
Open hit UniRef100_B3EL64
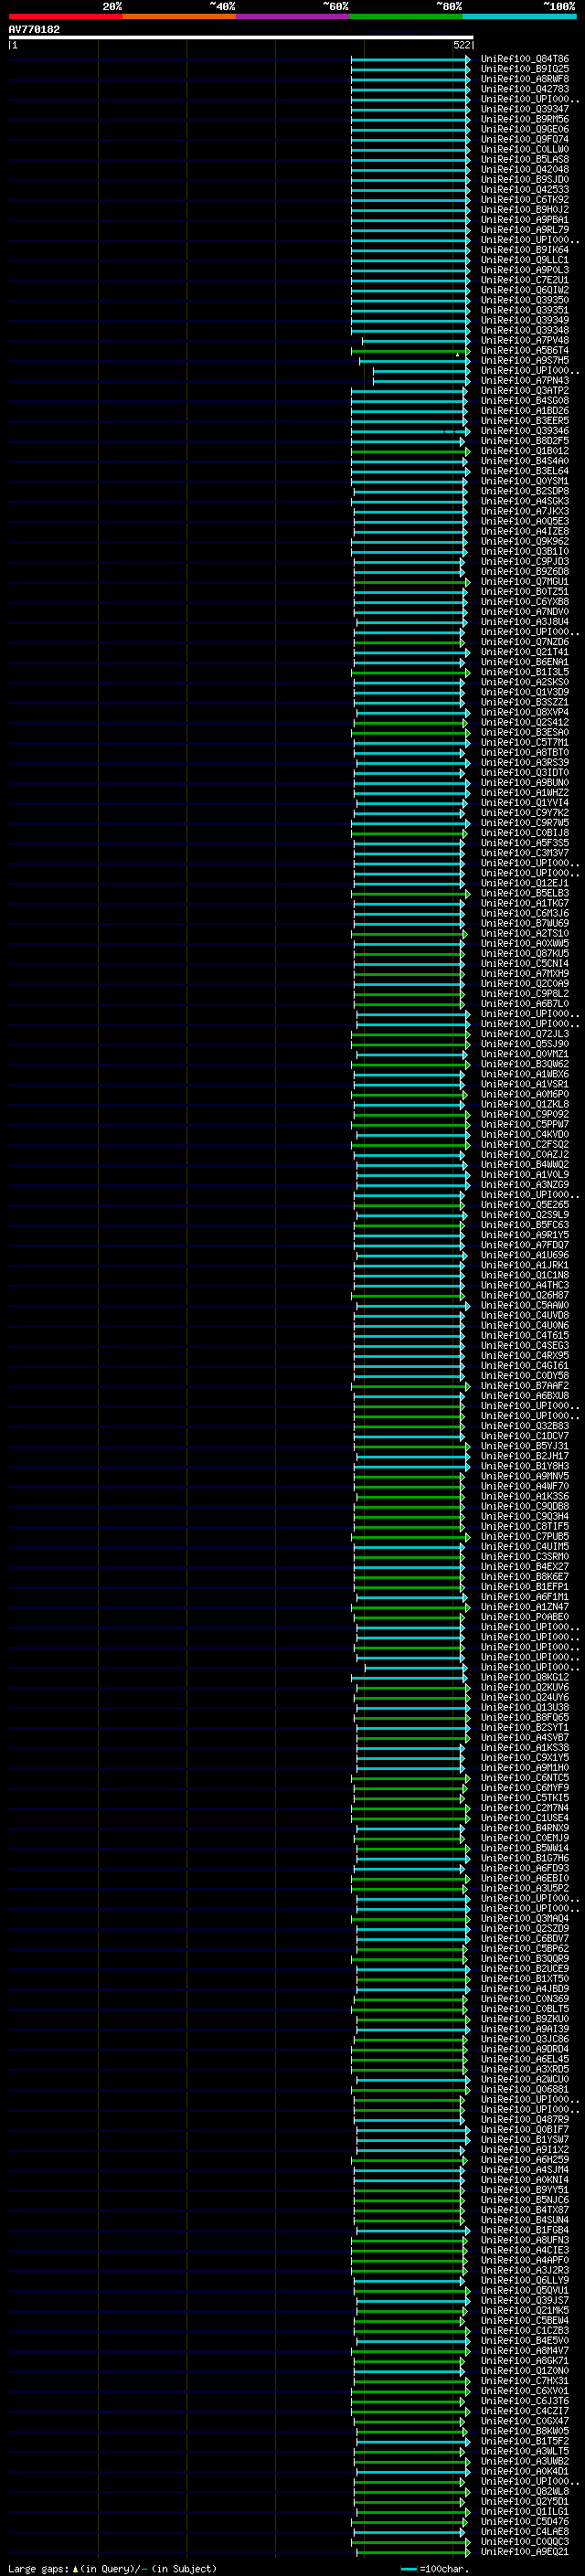(525, 471)
